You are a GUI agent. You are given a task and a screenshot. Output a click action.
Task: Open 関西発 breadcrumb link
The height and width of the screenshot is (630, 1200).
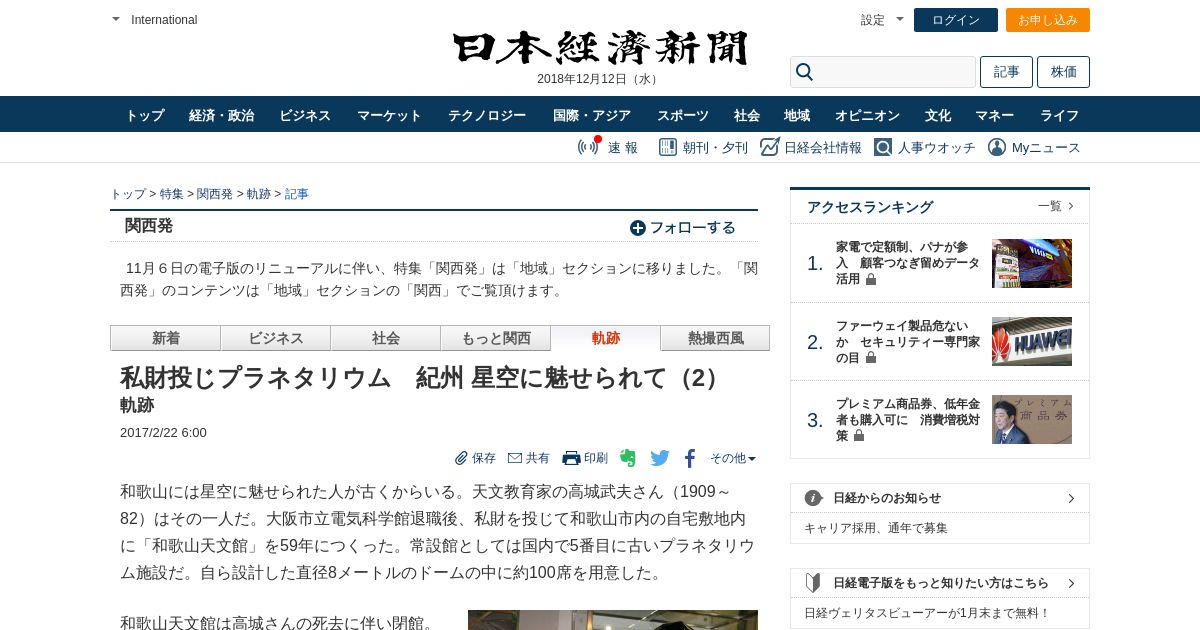coord(215,194)
